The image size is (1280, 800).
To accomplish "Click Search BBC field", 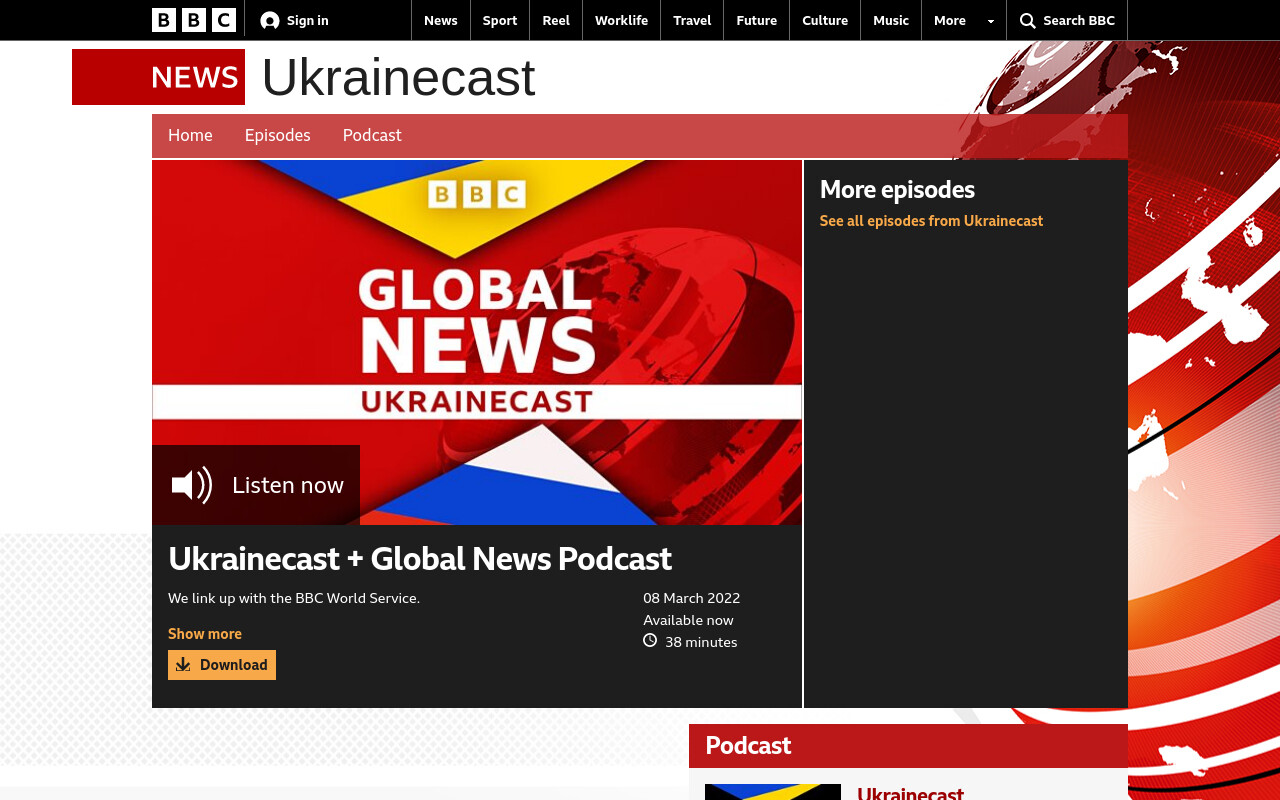I will coord(1067,20).
